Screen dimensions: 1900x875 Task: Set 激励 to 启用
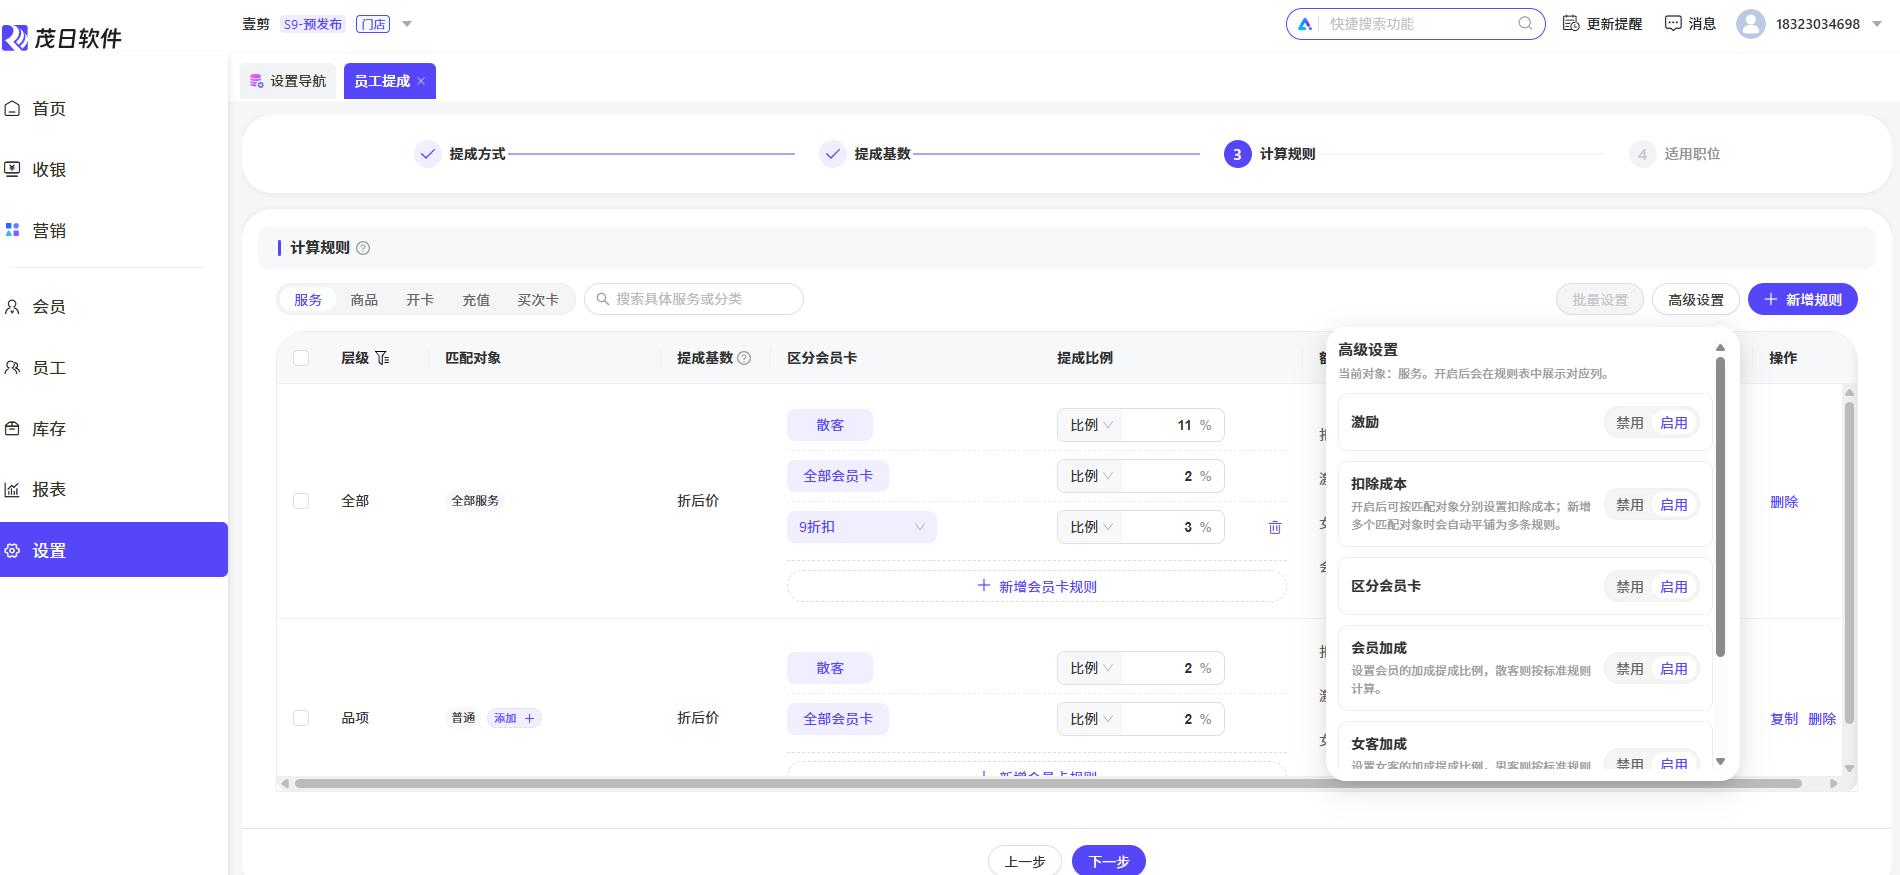1674,423
